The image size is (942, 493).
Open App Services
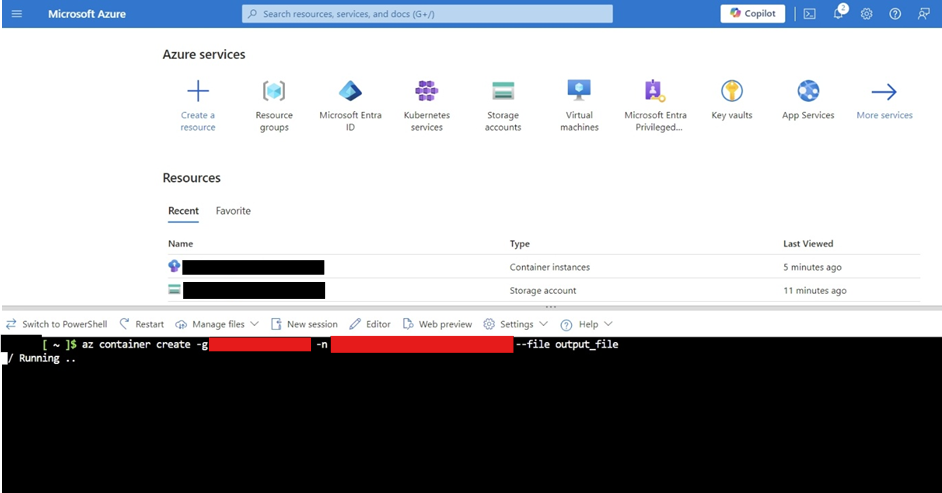coord(808,92)
